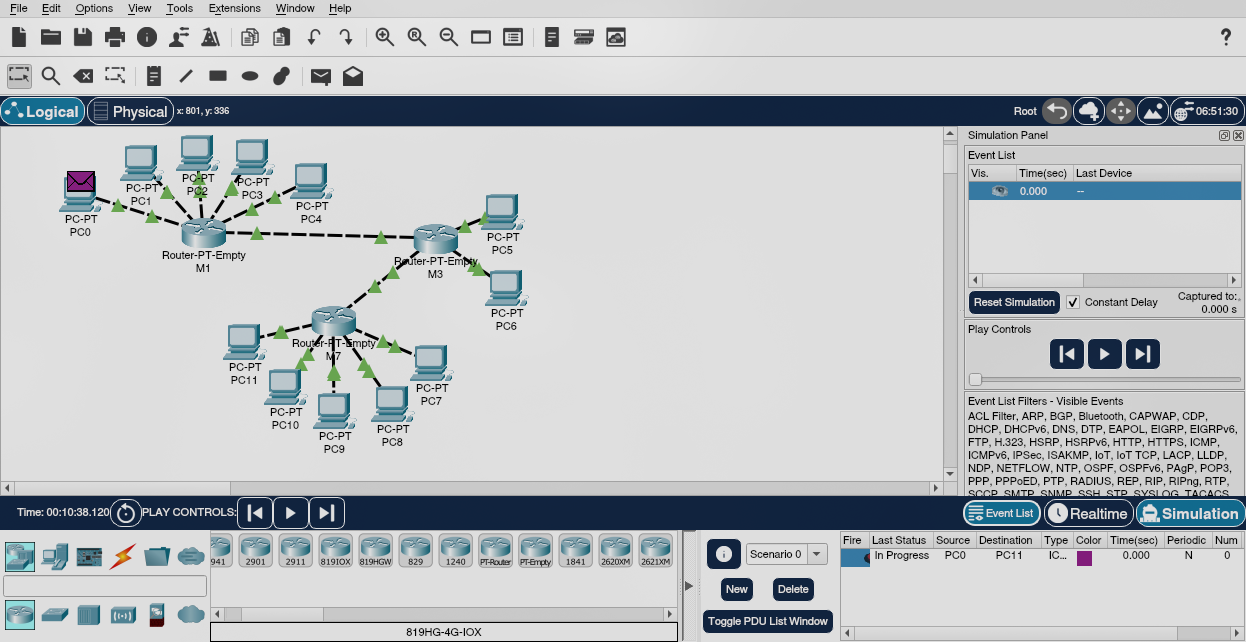Click Toggle PDU List Window button
The image size is (1246, 642).
click(768, 621)
